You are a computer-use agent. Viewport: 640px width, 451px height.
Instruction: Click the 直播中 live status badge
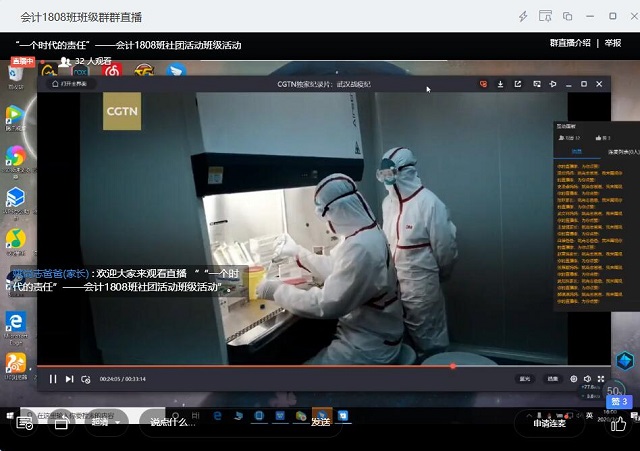22,61
